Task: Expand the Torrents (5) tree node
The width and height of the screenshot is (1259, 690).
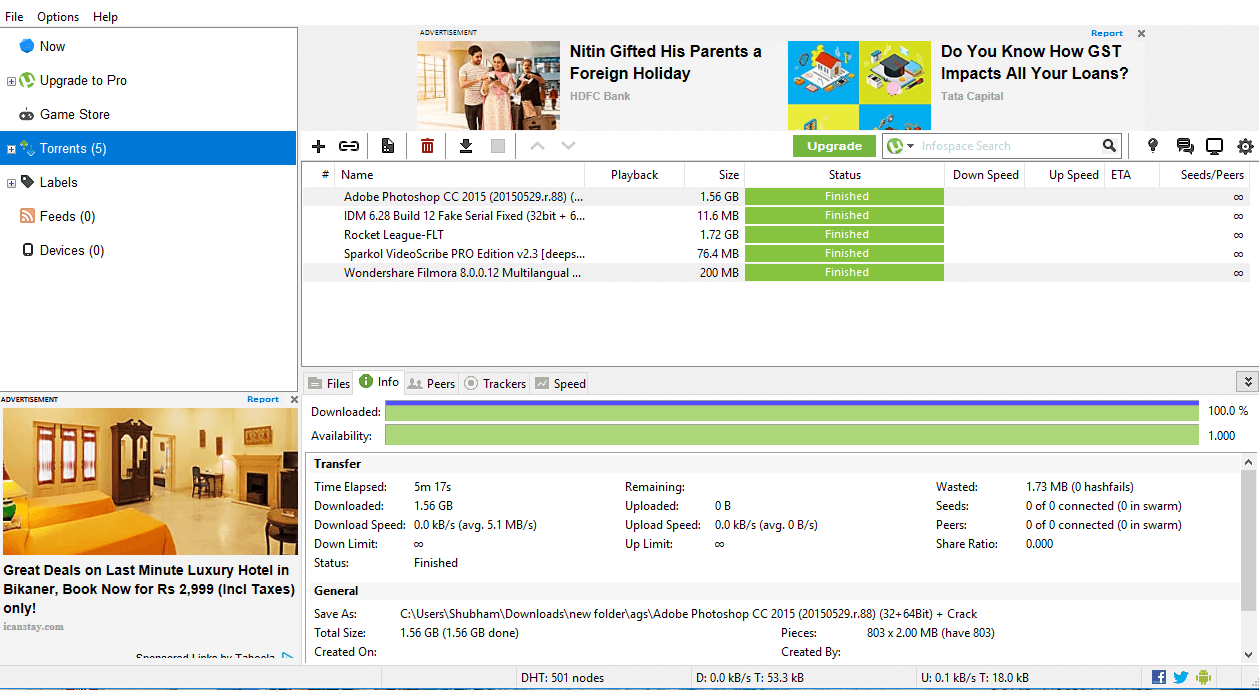Action: click(x=11, y=149)
